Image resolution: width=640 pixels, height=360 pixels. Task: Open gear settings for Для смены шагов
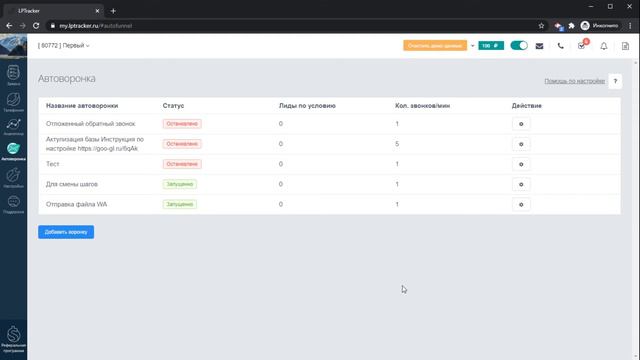click(x=521, y=184)
